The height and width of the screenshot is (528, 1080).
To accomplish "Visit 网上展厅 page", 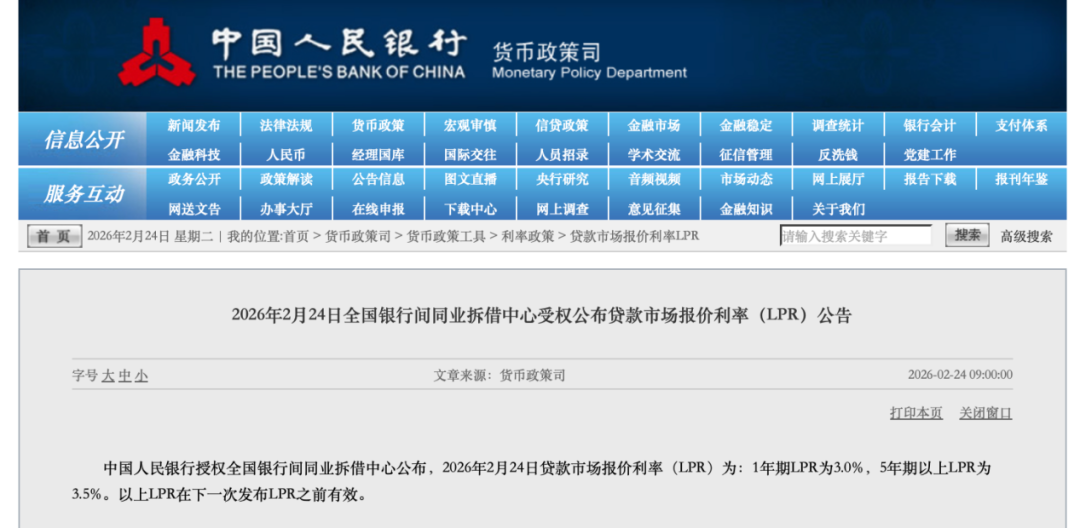I will [x=838, y=180].
